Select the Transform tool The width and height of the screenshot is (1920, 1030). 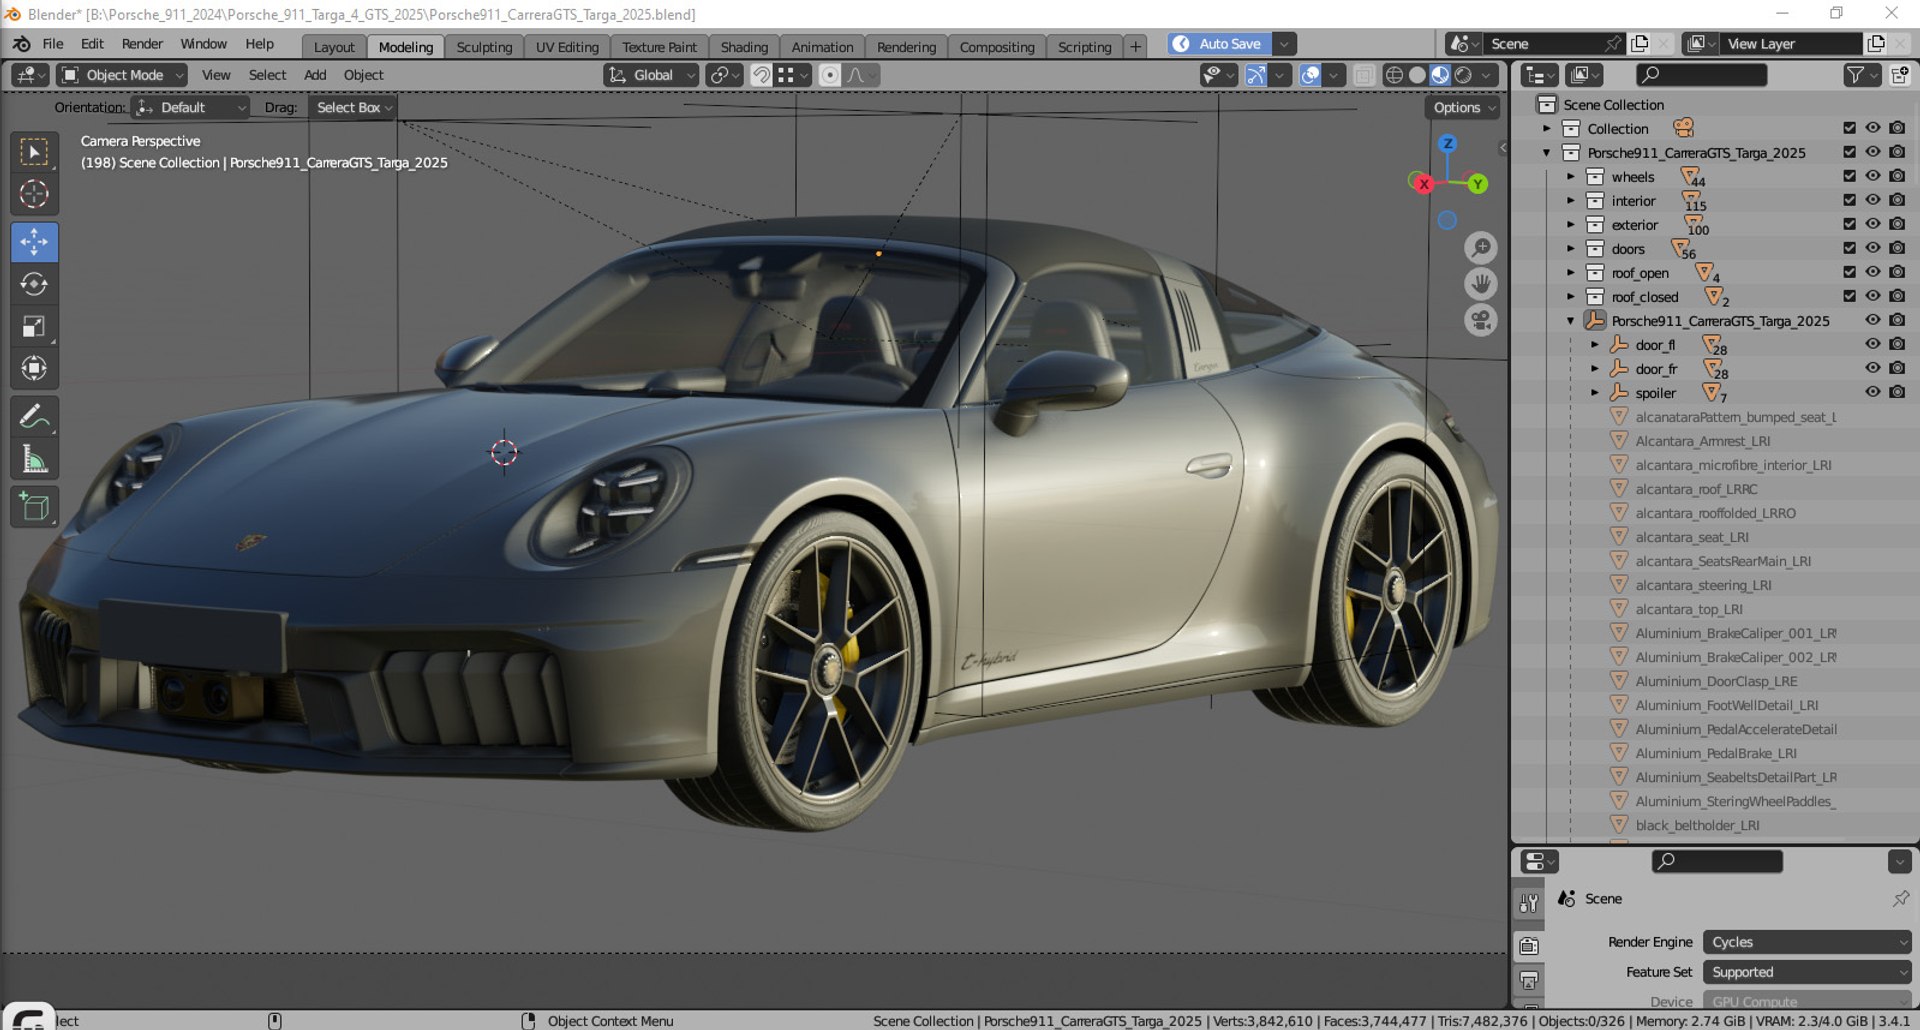pyautogui.click(x=34, y=368)
